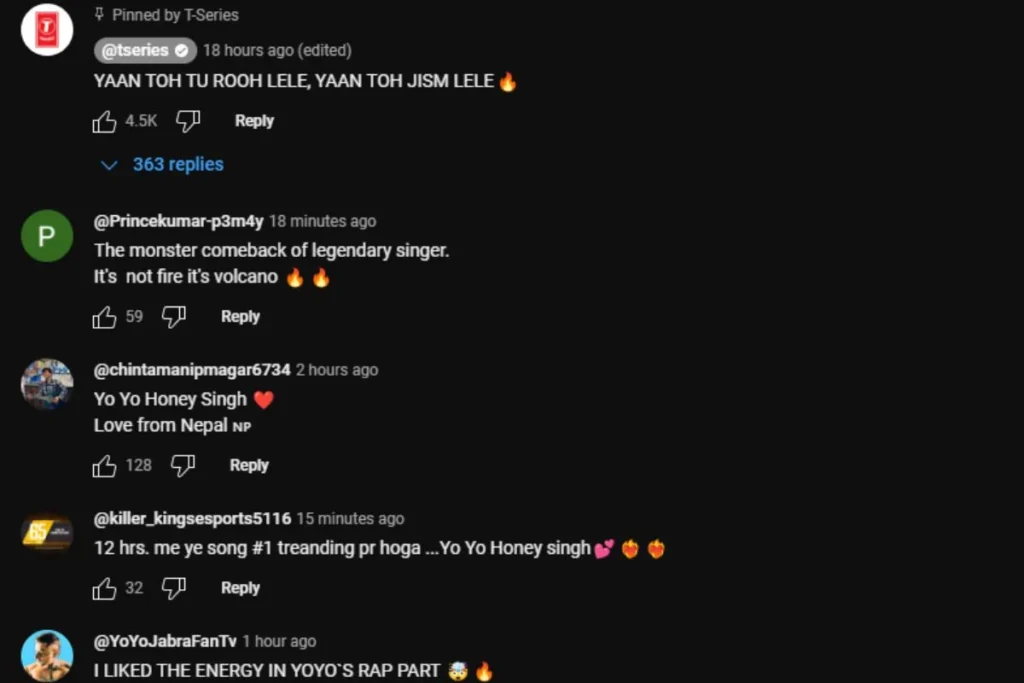Viewport: 1024px width, 683px height.
Task: Click the chevron beside 363 replies
Action: pos(109,165)
